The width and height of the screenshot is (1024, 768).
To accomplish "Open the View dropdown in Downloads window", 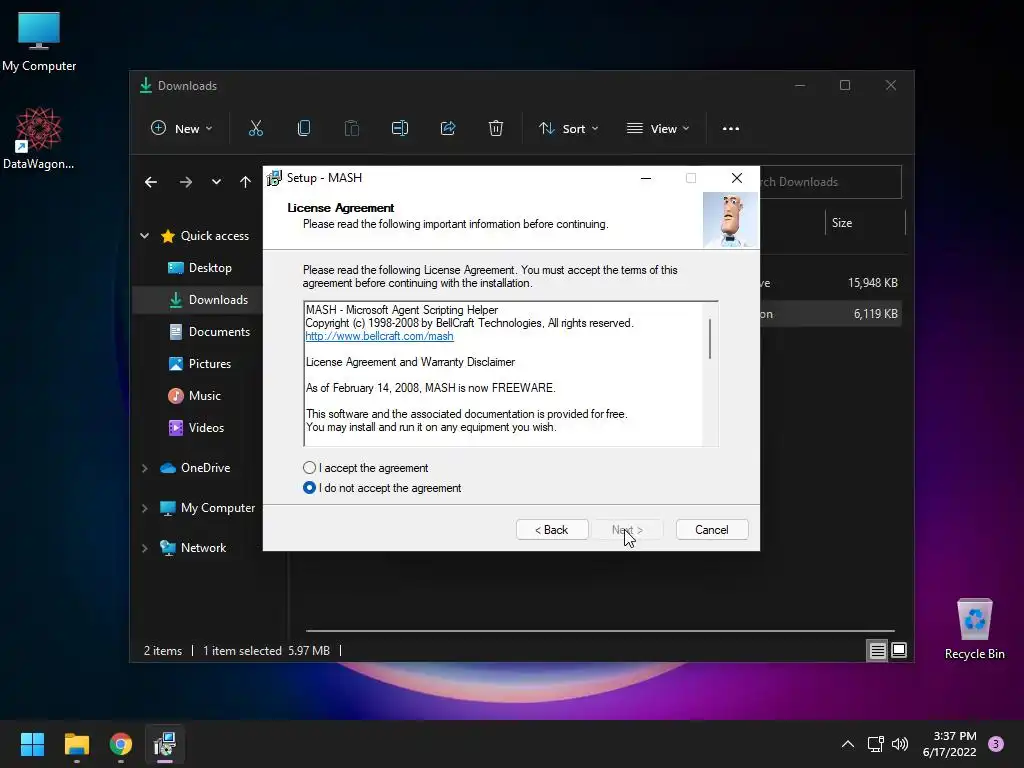I will pyautogui.click(x=658, y=129).
